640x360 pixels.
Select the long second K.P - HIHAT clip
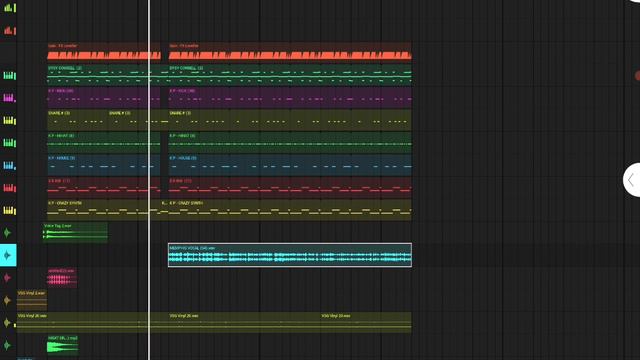point(290,142)
